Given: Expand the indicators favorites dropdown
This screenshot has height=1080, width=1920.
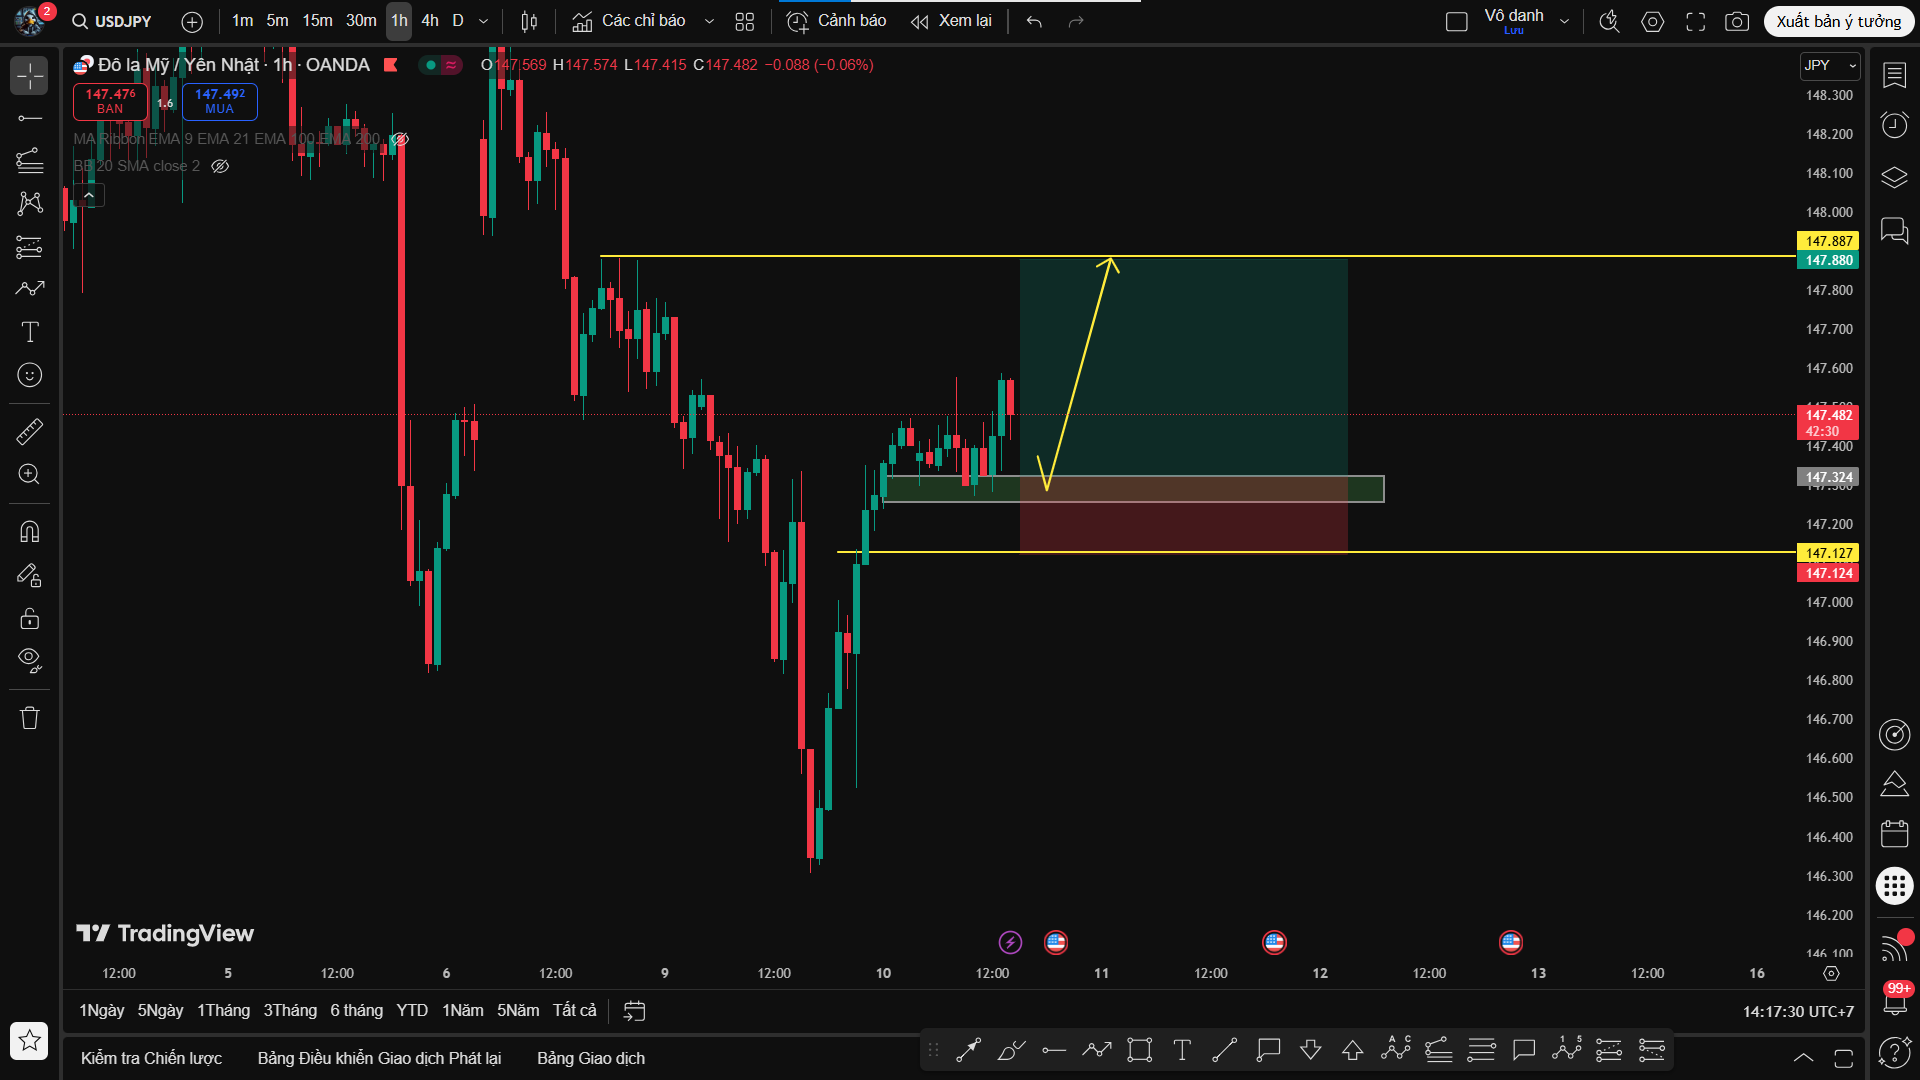Looking at the screenshot, I should 709,21.
